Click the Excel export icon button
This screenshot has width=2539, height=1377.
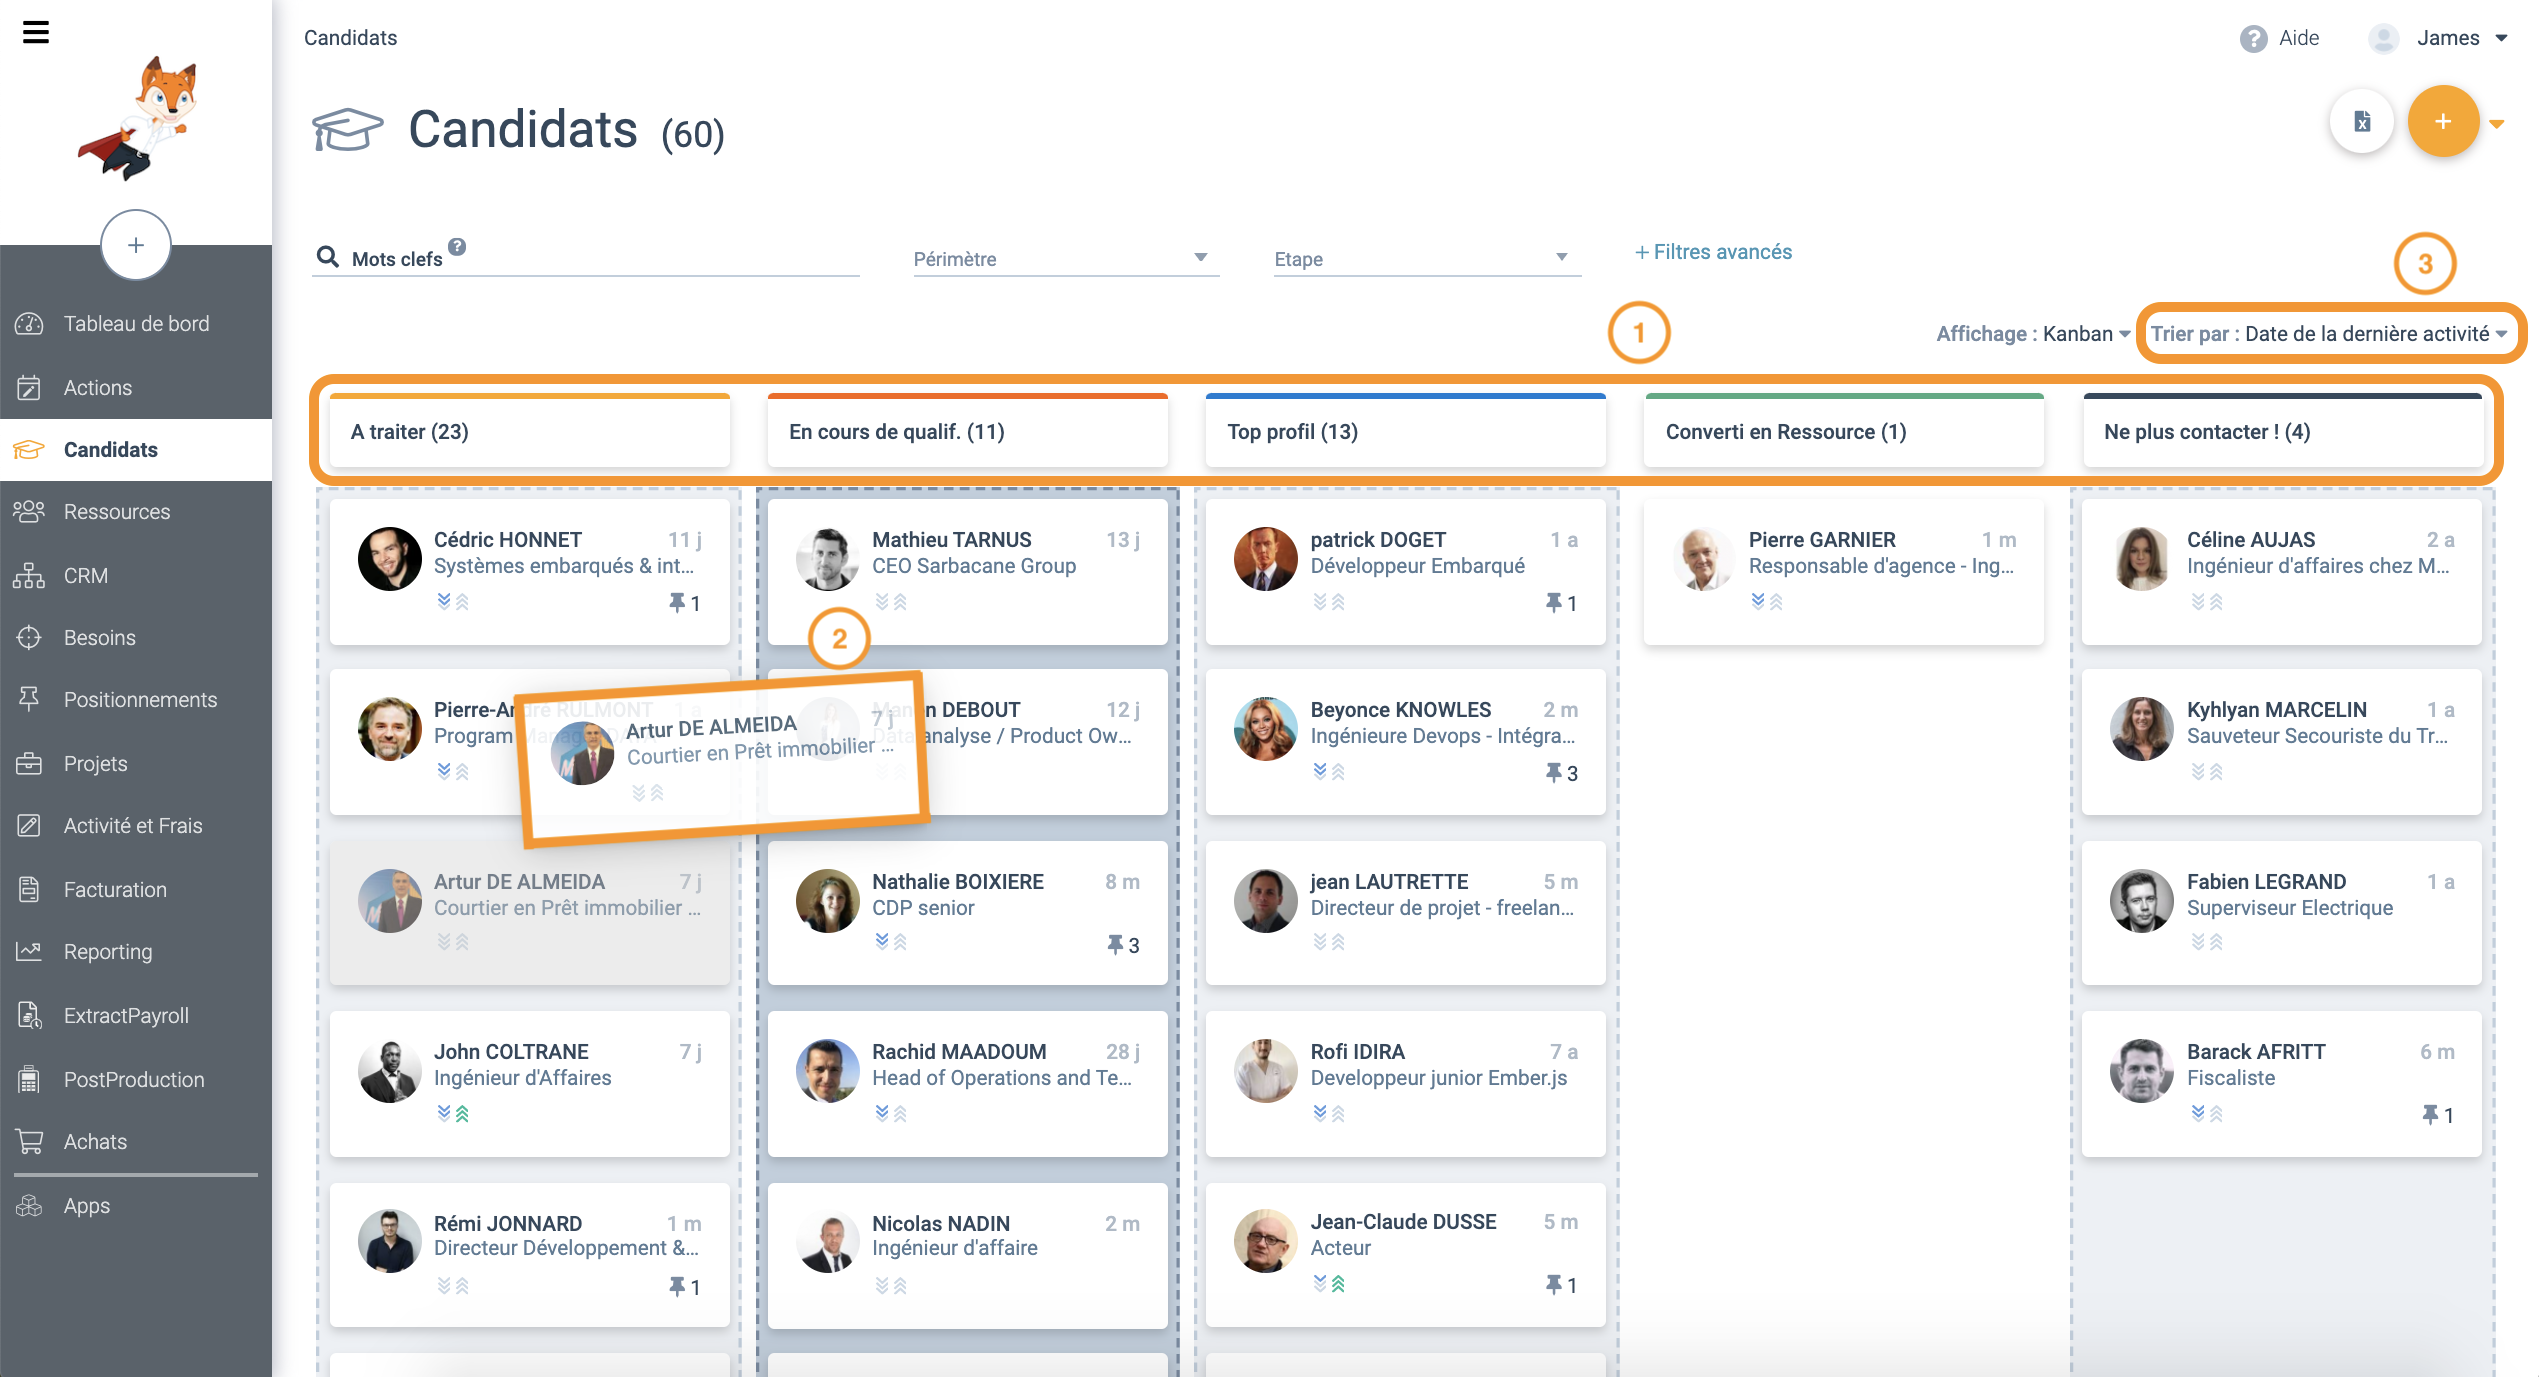pyautogui.click(x=2361, y=122)
